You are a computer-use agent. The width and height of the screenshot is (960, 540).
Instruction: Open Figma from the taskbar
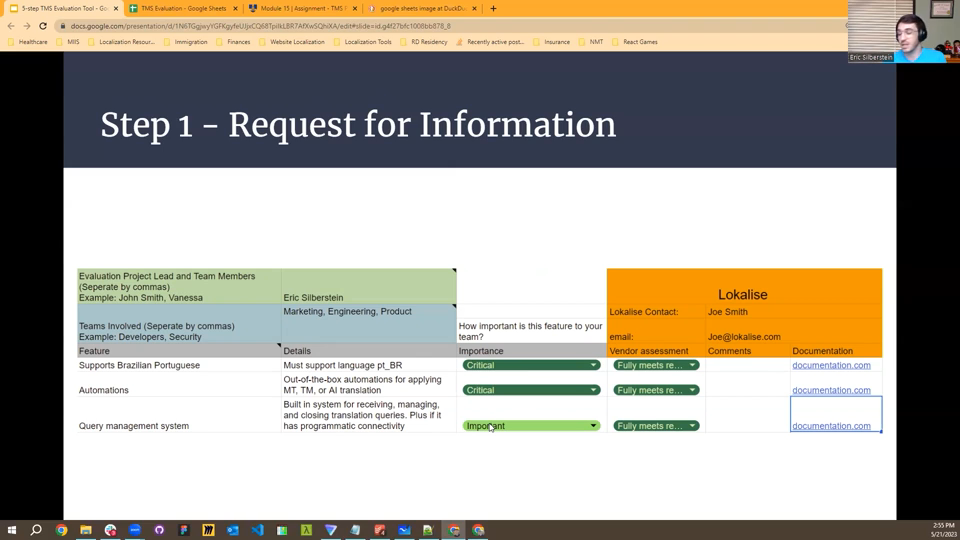184,530
